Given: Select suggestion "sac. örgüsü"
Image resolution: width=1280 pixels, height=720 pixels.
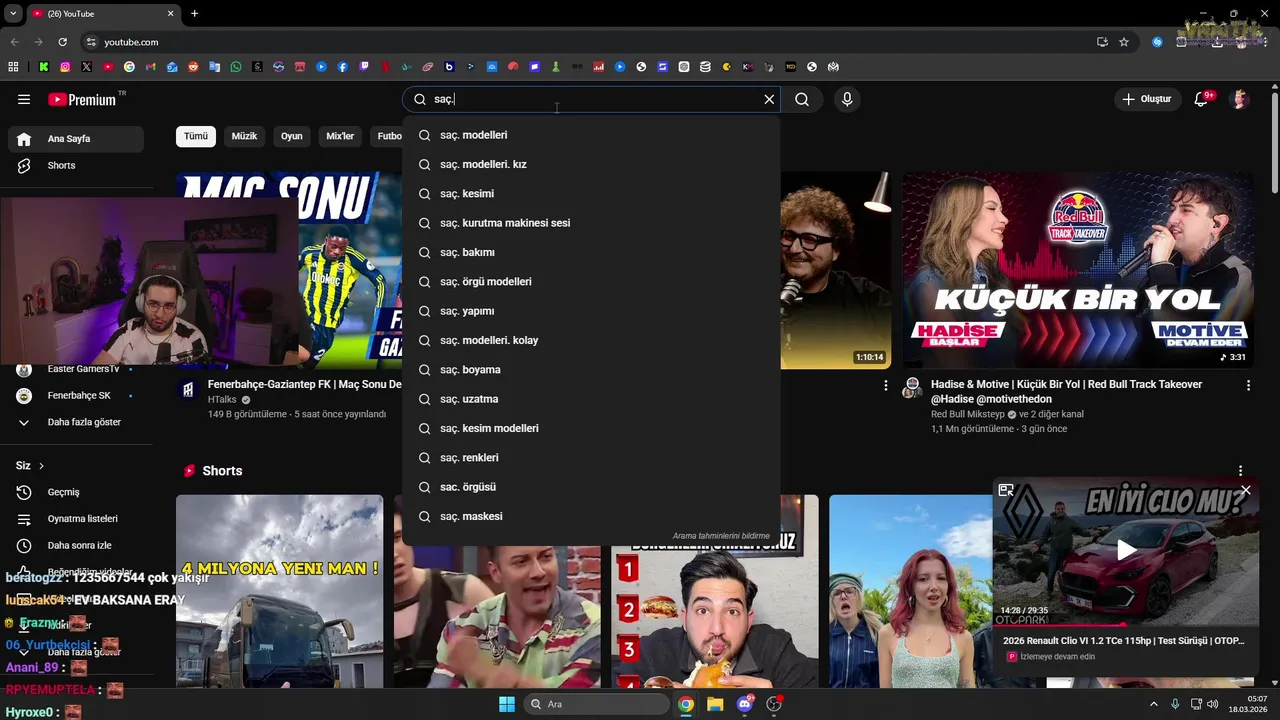Looking at the screenshot, I should (x=591, y=487).
